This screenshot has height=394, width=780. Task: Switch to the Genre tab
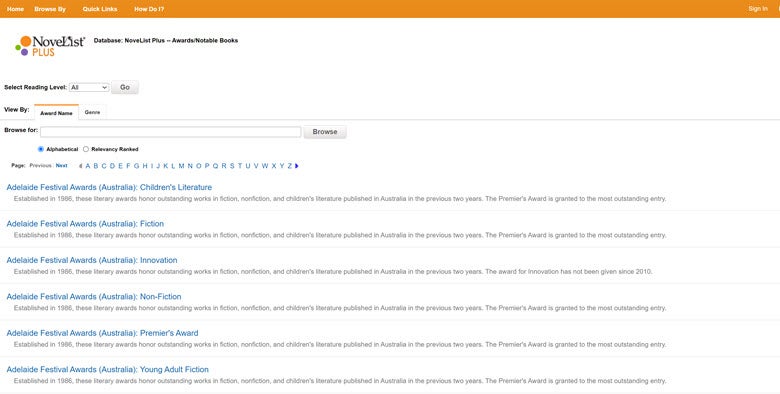[x=93, y=112]
